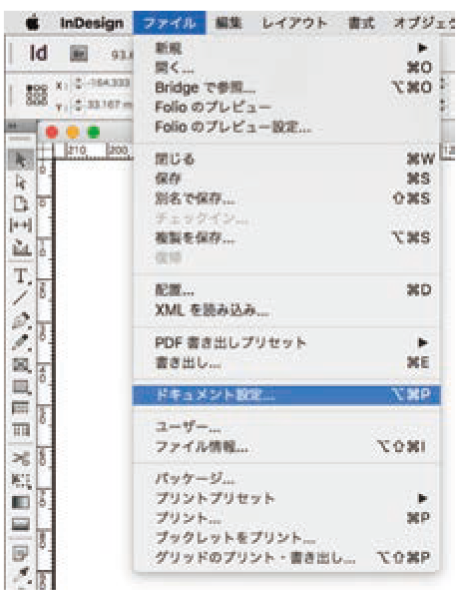Open the InDesign application menu
Screen dimensions: 460x595
pyautogui.click(x=92, y=23)
